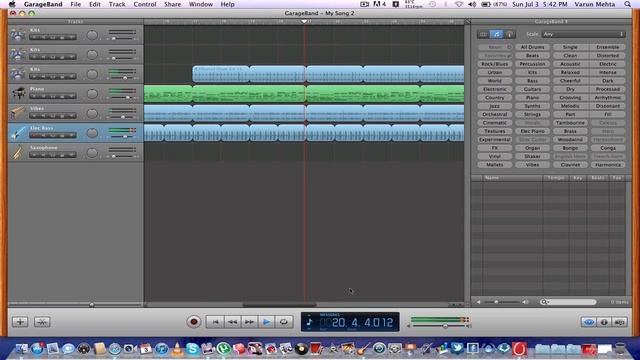Open the Edit menu
This screenshot has height=360, width=640.
(95, 4)
